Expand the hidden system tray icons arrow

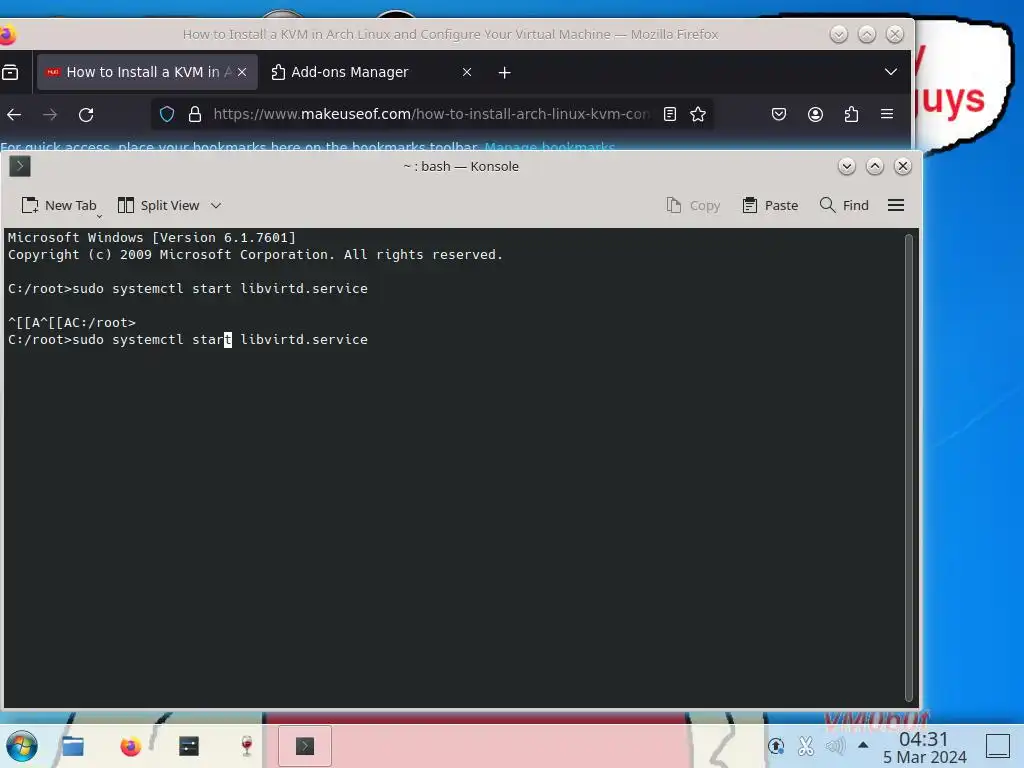point(863,744)
